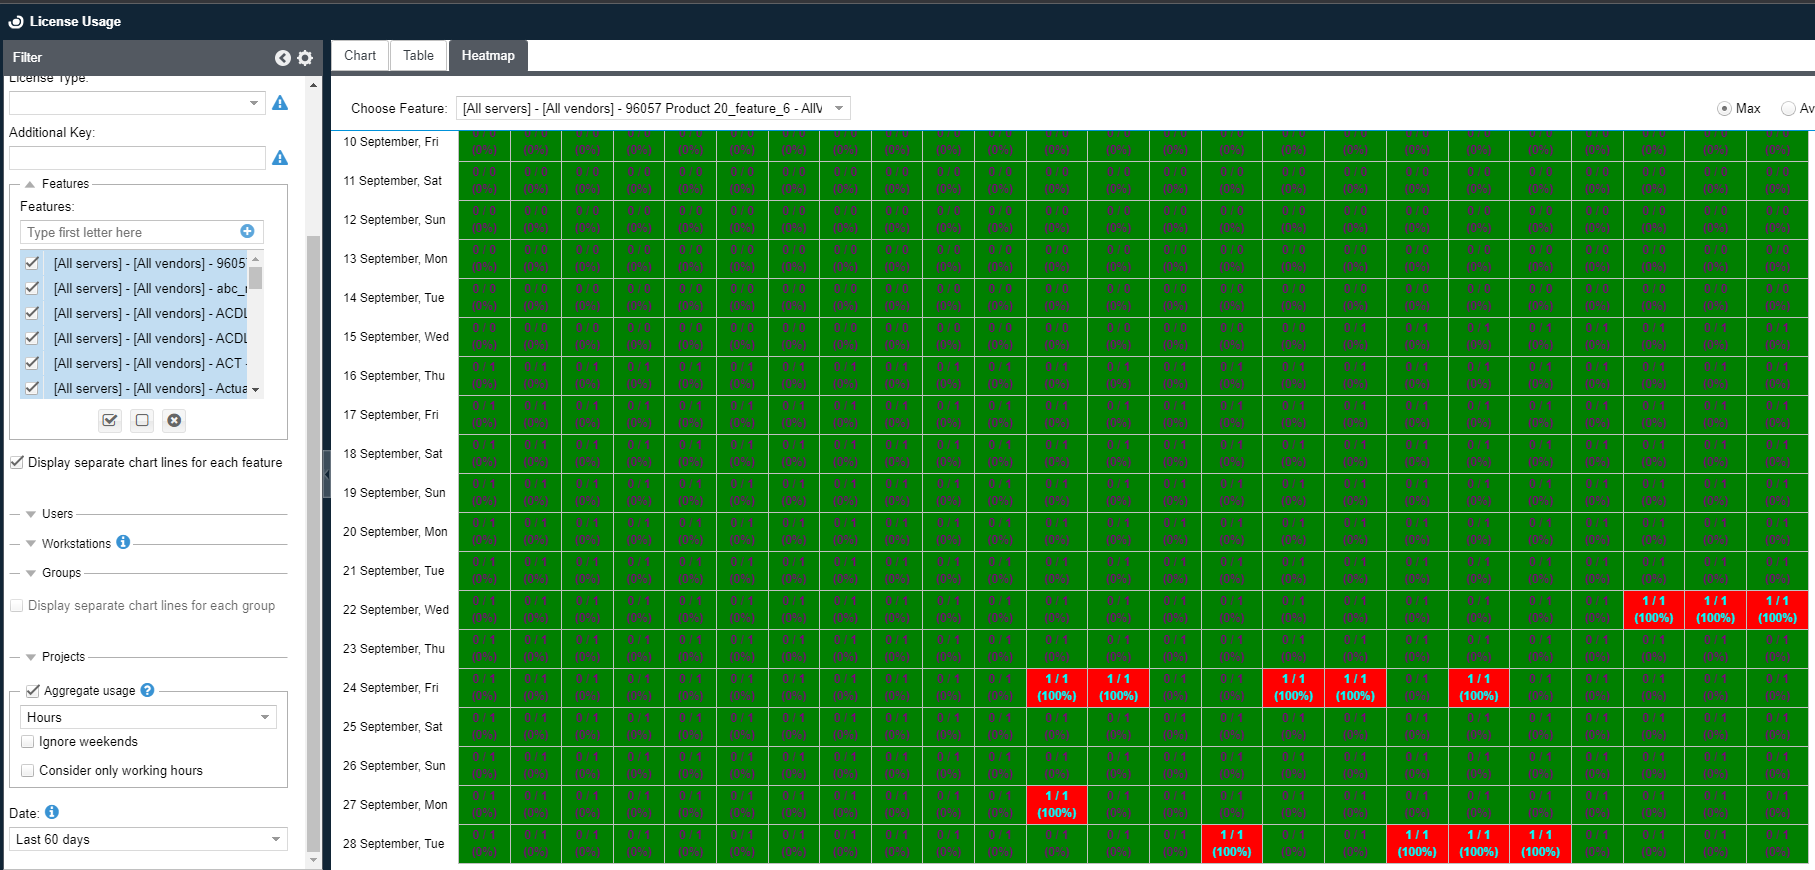Check Consider only working hours

point(28,771)
